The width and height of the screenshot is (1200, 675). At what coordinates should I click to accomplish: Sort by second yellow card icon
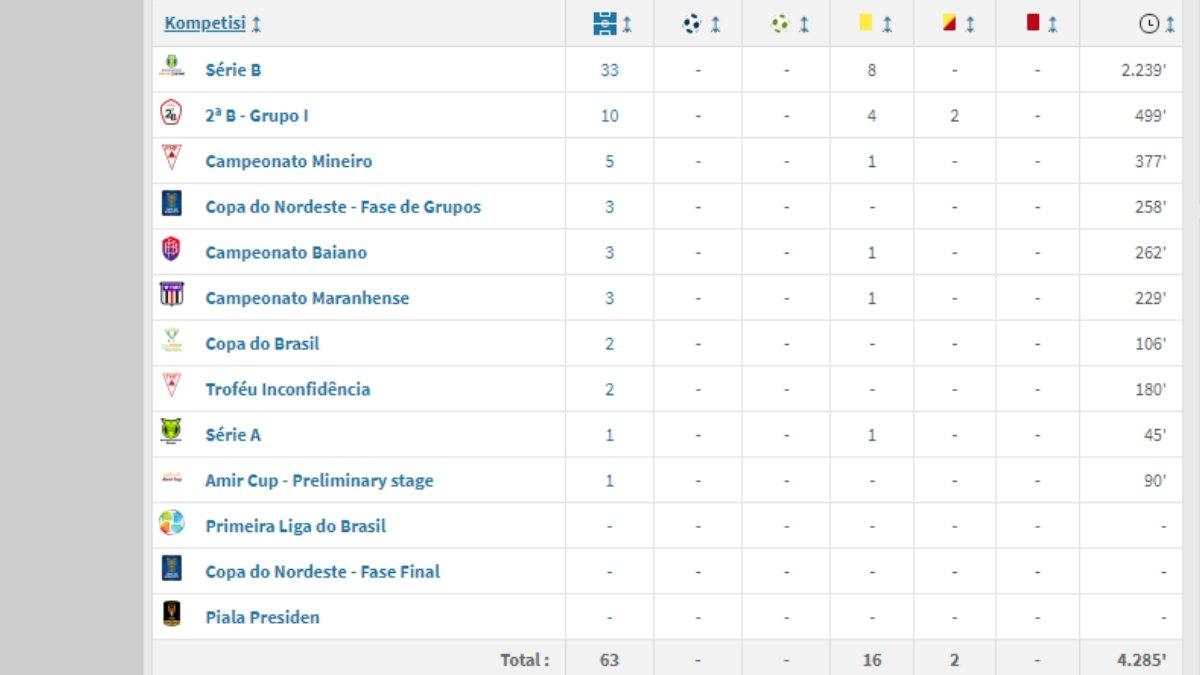tap(950, 23)
